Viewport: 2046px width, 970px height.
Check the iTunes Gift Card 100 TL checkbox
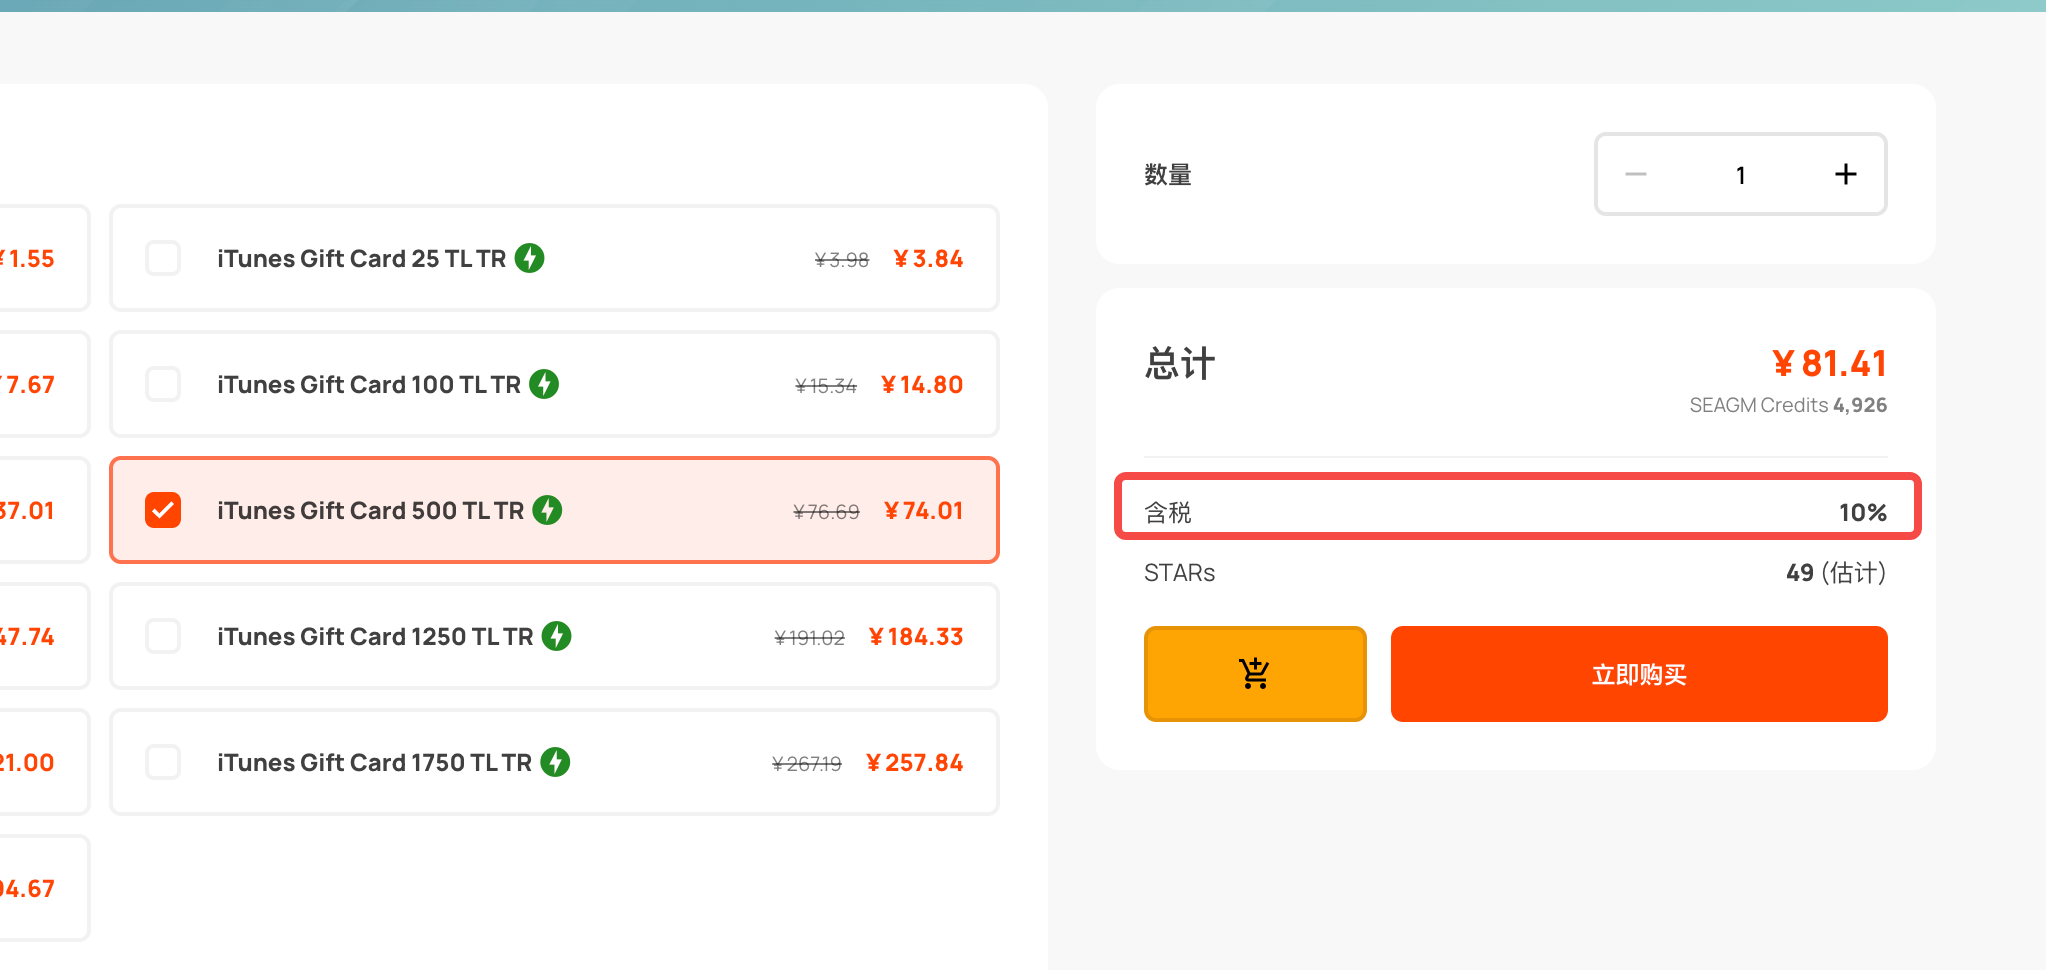(x=163, y=384)
